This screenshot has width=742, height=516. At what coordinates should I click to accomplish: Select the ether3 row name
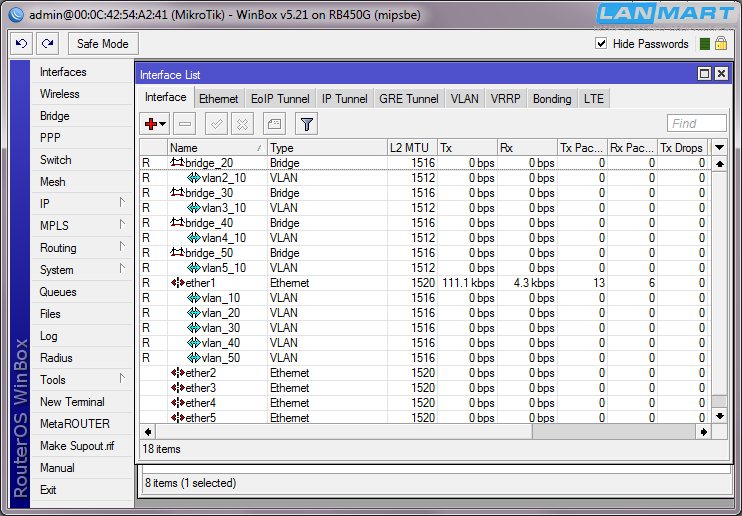tap(201, 388)
